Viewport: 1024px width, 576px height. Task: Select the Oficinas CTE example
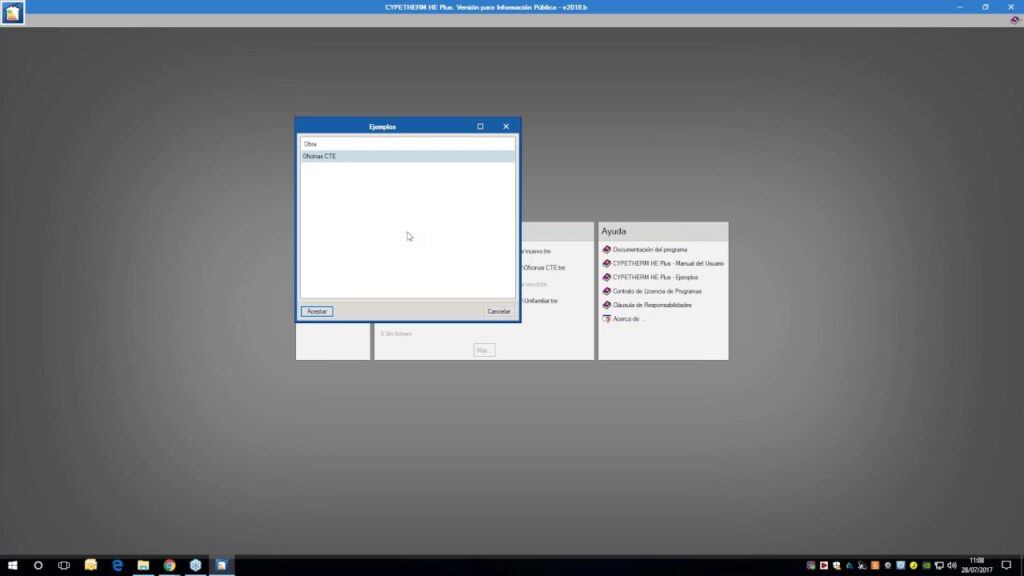click(x=320, y=157)
